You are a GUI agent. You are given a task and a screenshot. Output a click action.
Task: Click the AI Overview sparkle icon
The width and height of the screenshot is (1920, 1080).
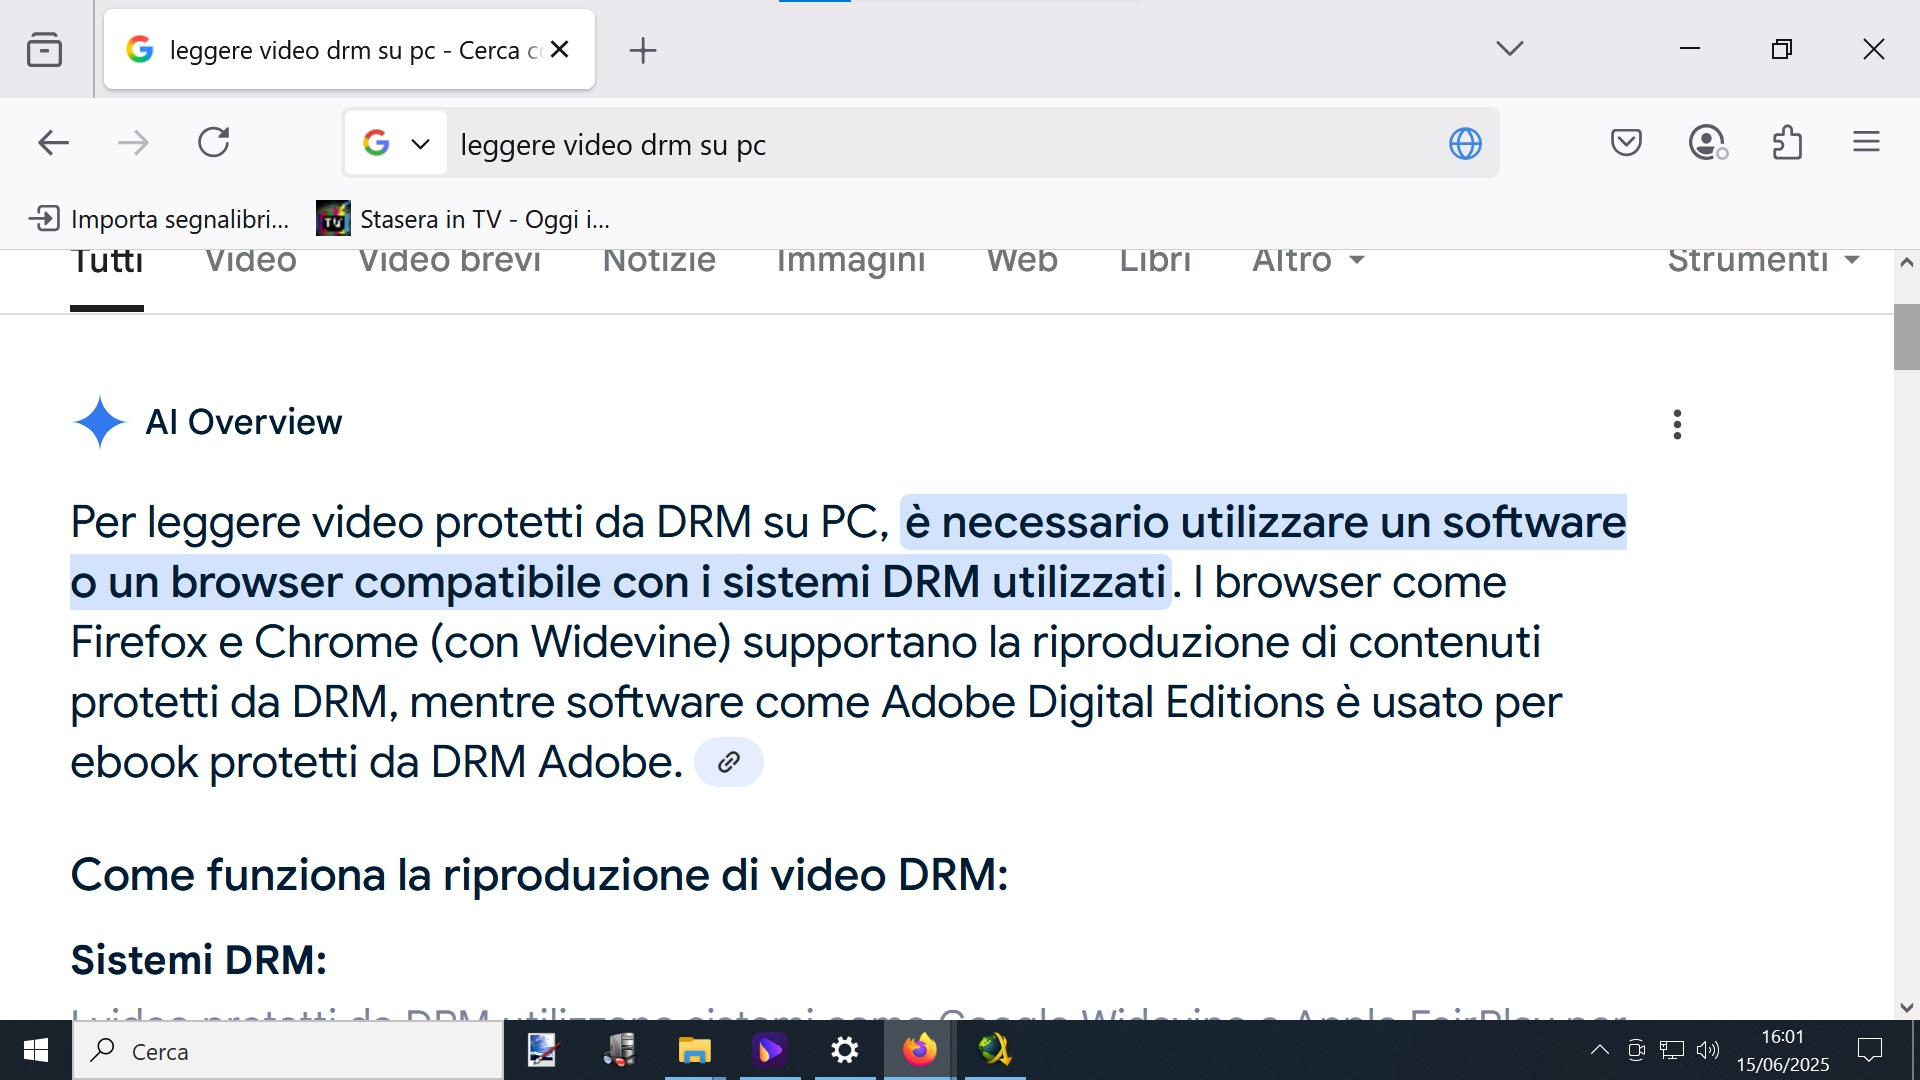(x=100, y=422)
